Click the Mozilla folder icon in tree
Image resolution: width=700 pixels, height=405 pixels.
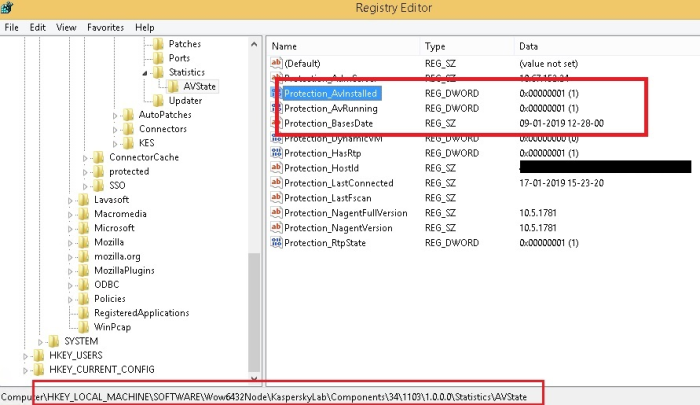[84, 242]
